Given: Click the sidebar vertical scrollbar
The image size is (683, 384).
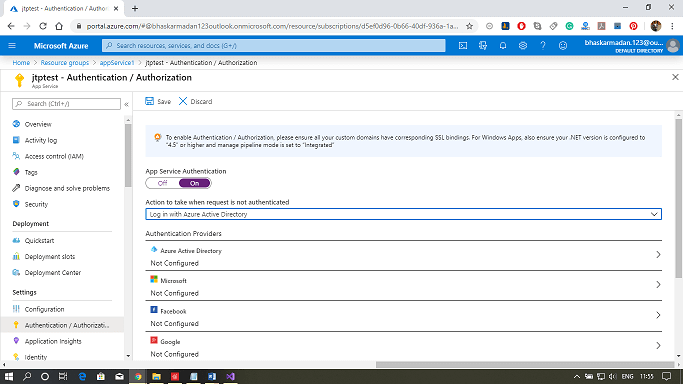Looking at the screenshot, I should pos(128,155).
